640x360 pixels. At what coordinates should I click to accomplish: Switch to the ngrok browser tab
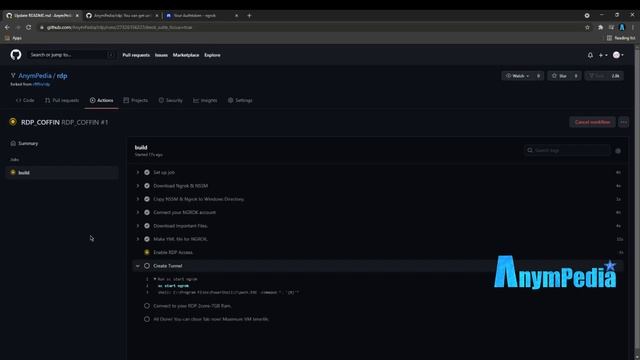tap(202, 16)
